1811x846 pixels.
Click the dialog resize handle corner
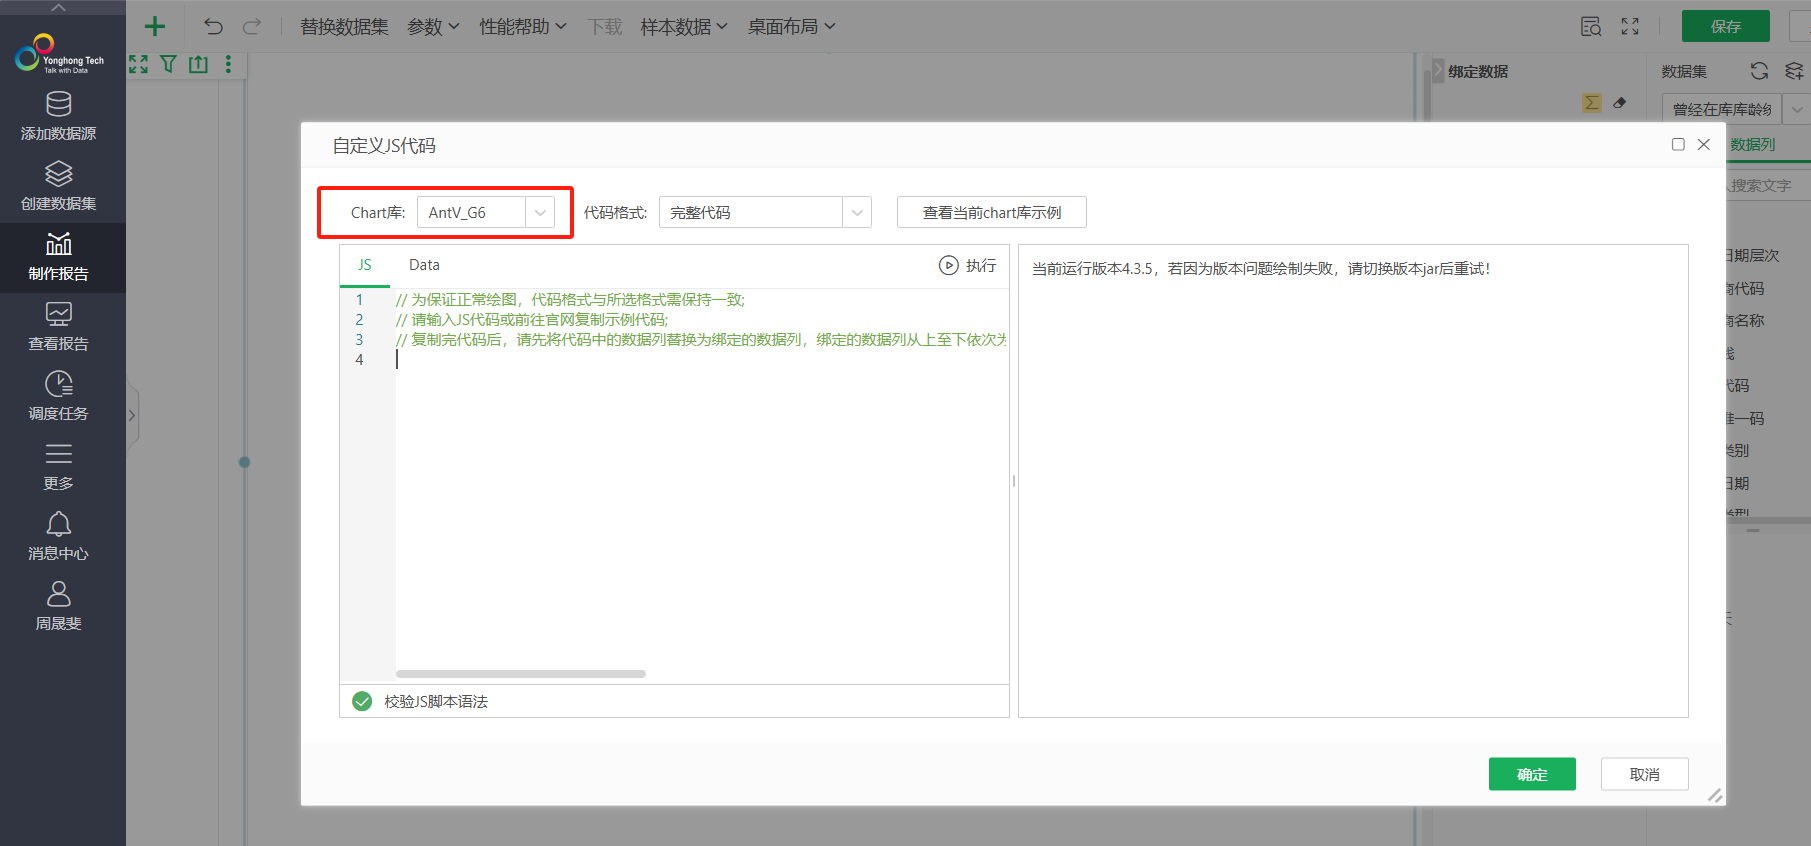[1715, 795]
